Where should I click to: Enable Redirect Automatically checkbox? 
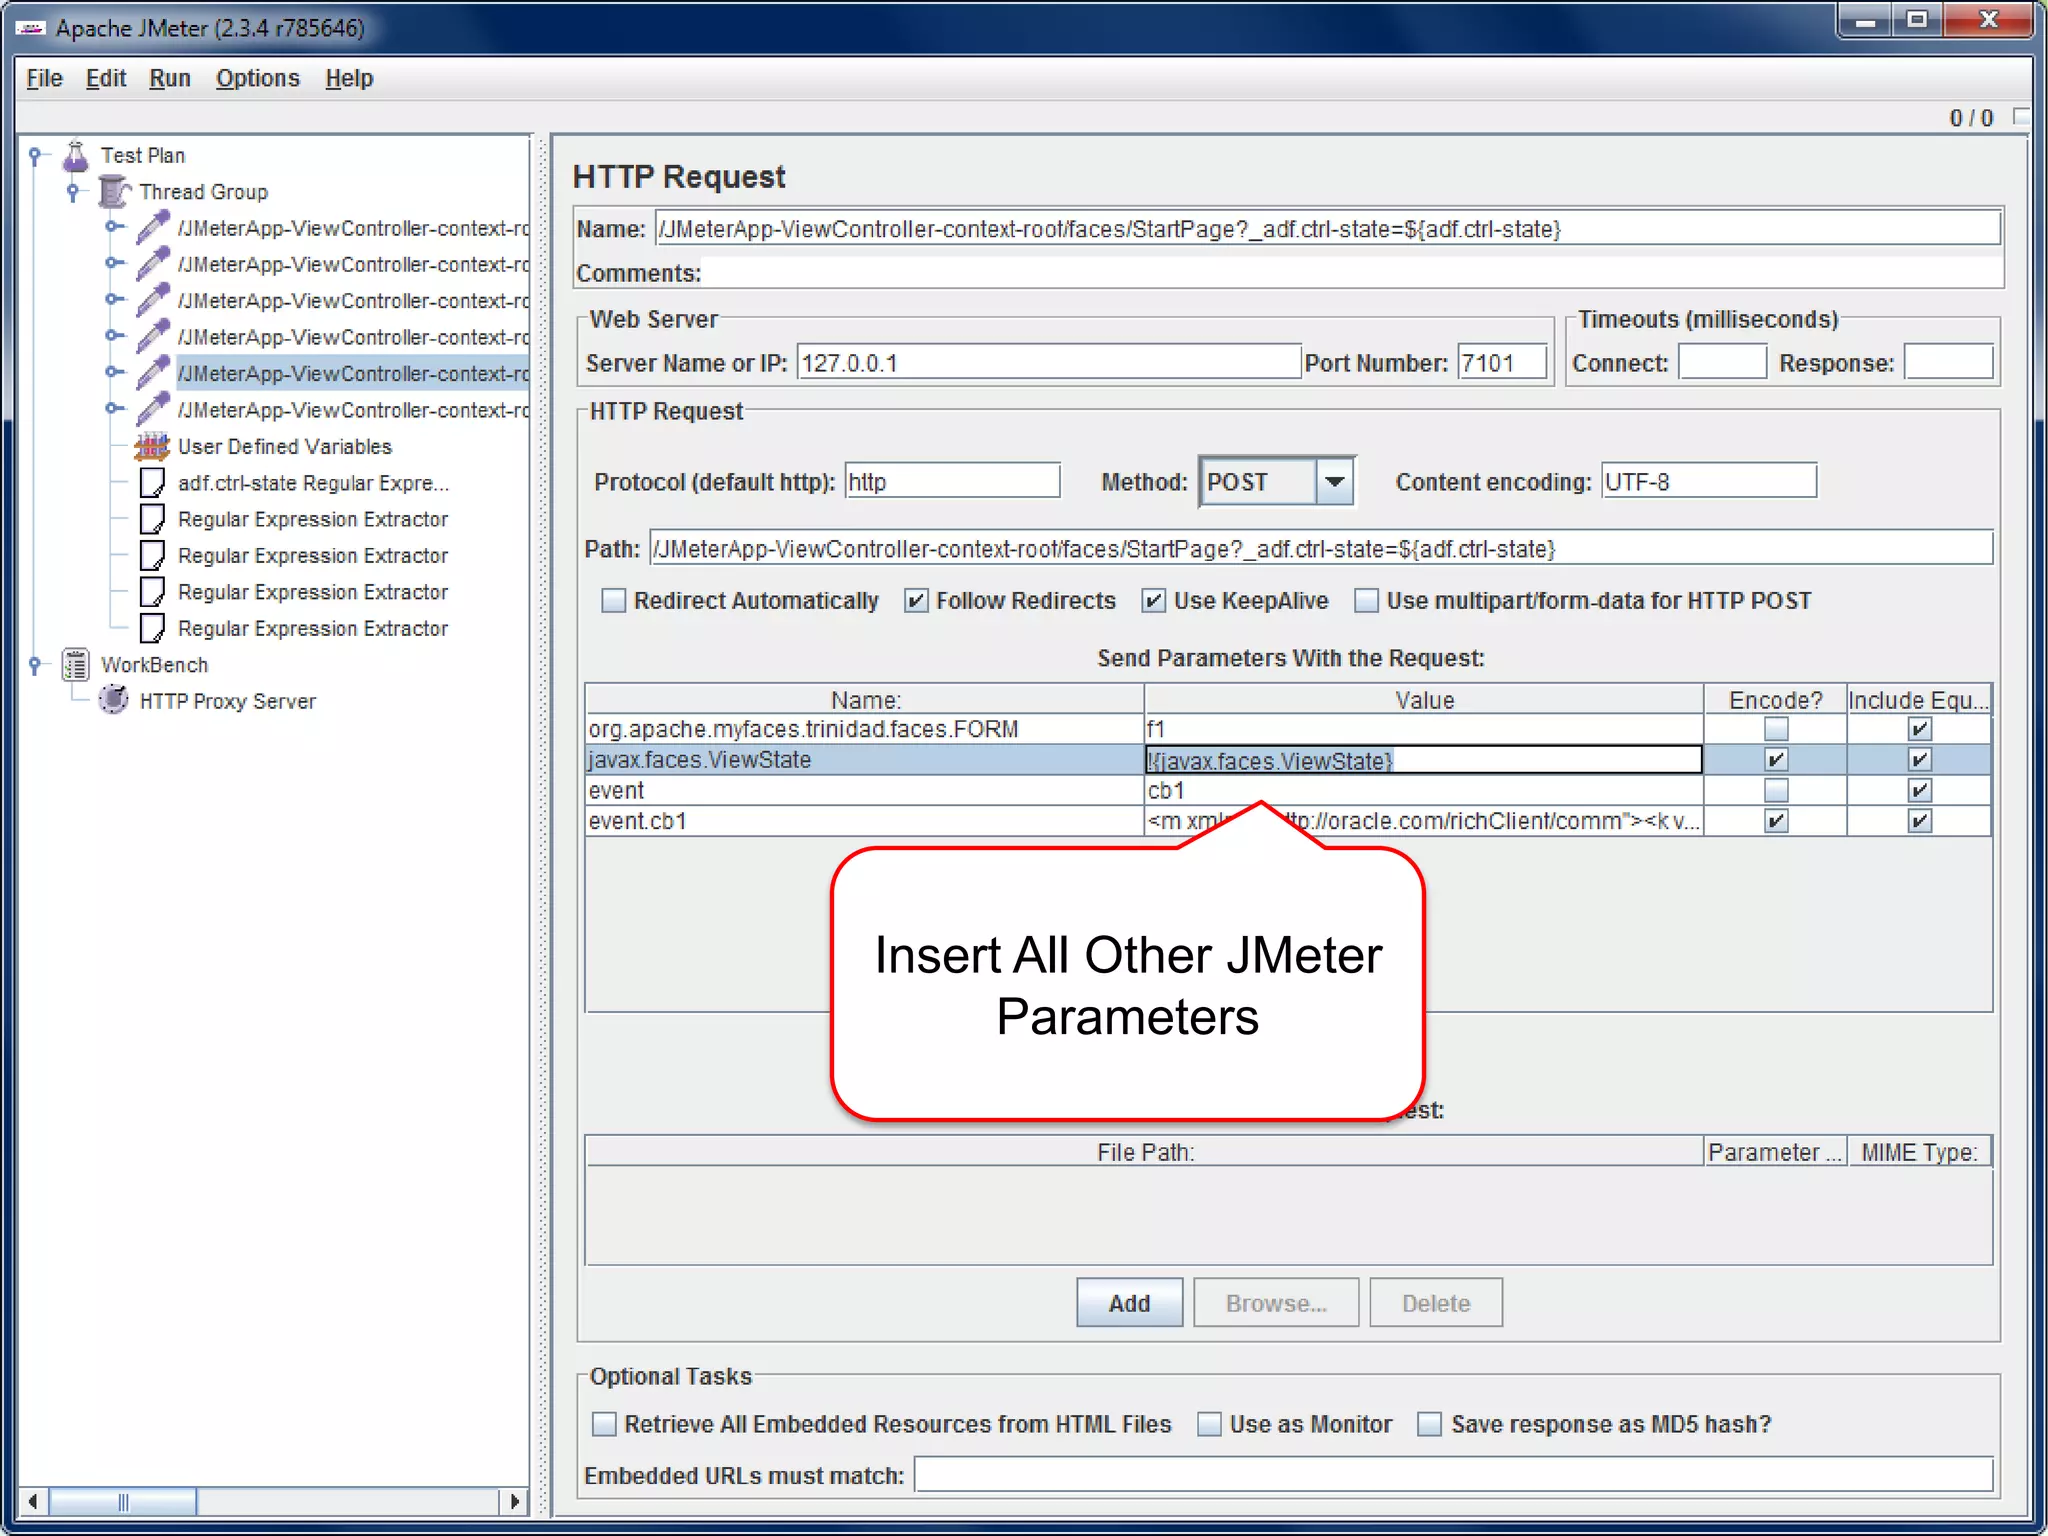click(613, 600)
